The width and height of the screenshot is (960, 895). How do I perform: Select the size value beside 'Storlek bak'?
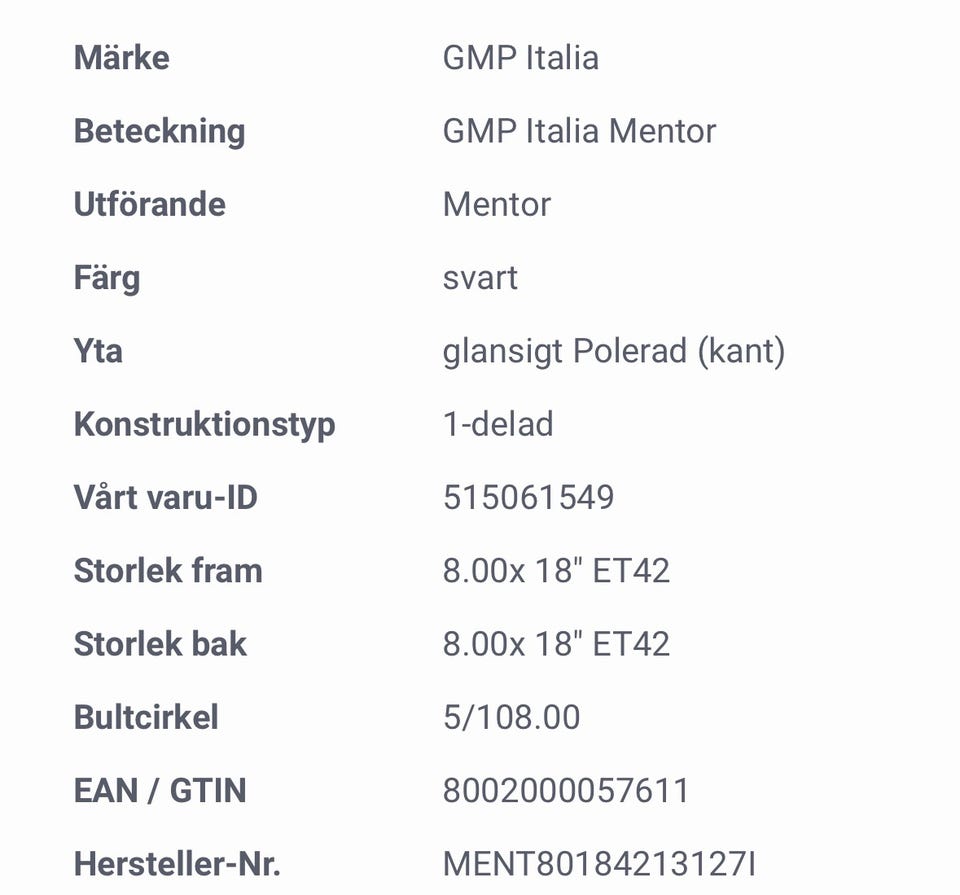tap(556, 644)
